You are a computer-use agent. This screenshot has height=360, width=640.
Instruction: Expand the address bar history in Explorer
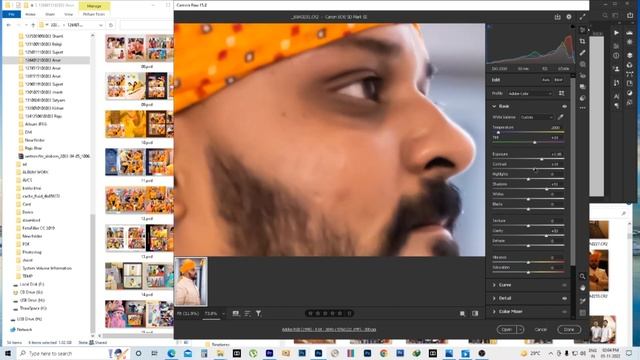coord(101,25)
